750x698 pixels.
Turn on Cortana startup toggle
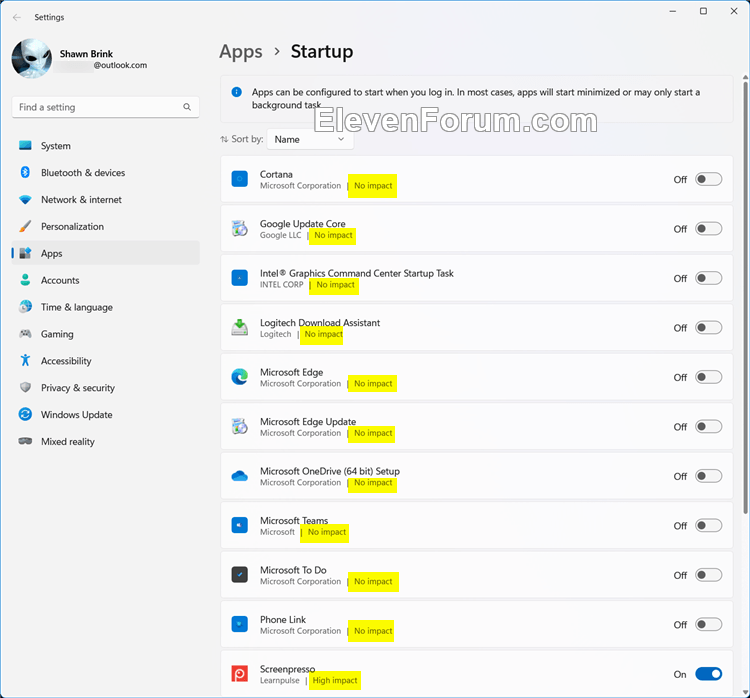(x=708, y=179)
